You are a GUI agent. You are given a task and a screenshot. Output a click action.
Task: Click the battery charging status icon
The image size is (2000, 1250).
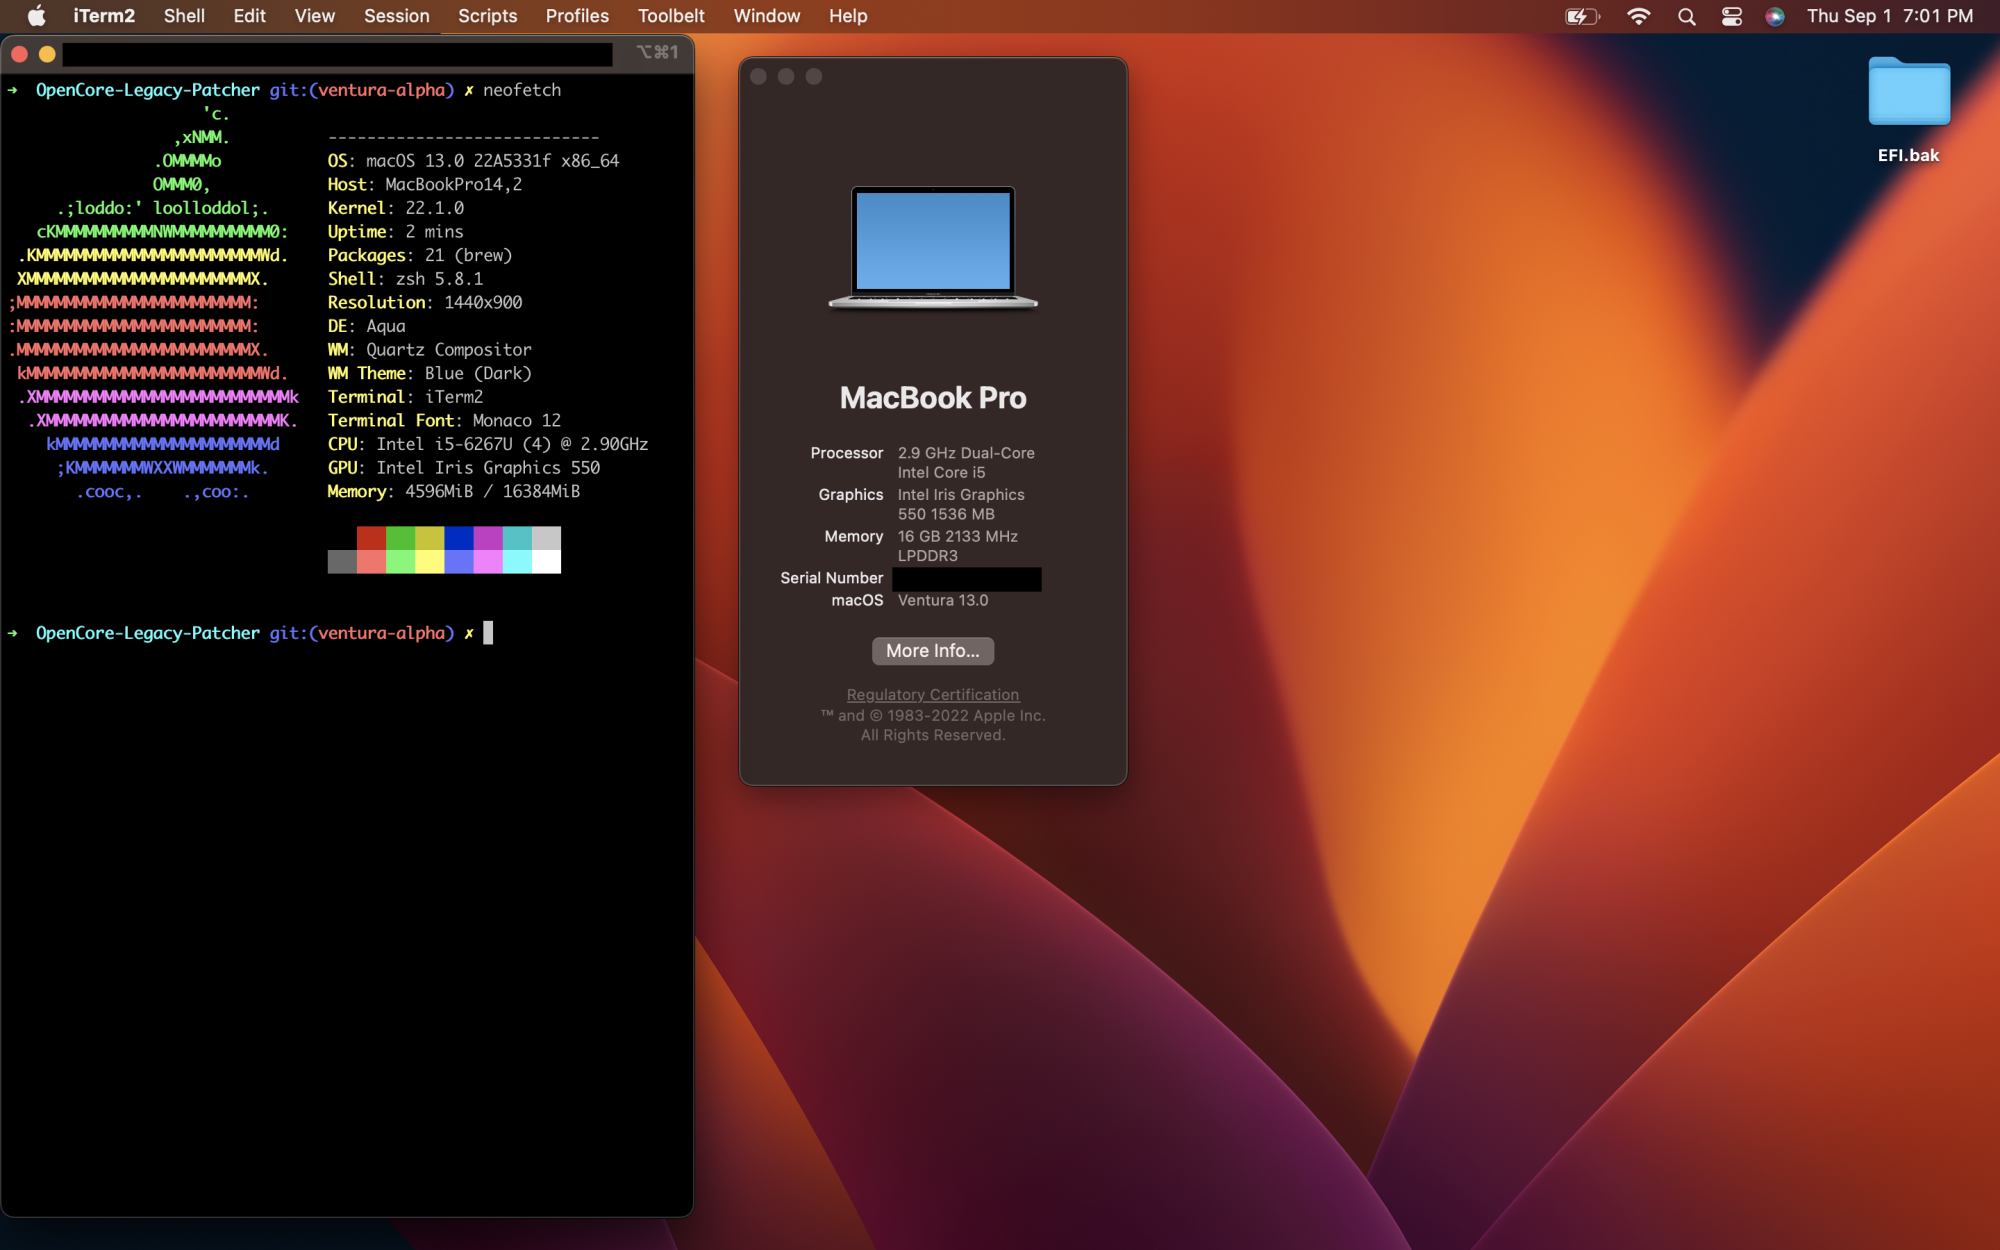click(x=1581, y=16)
